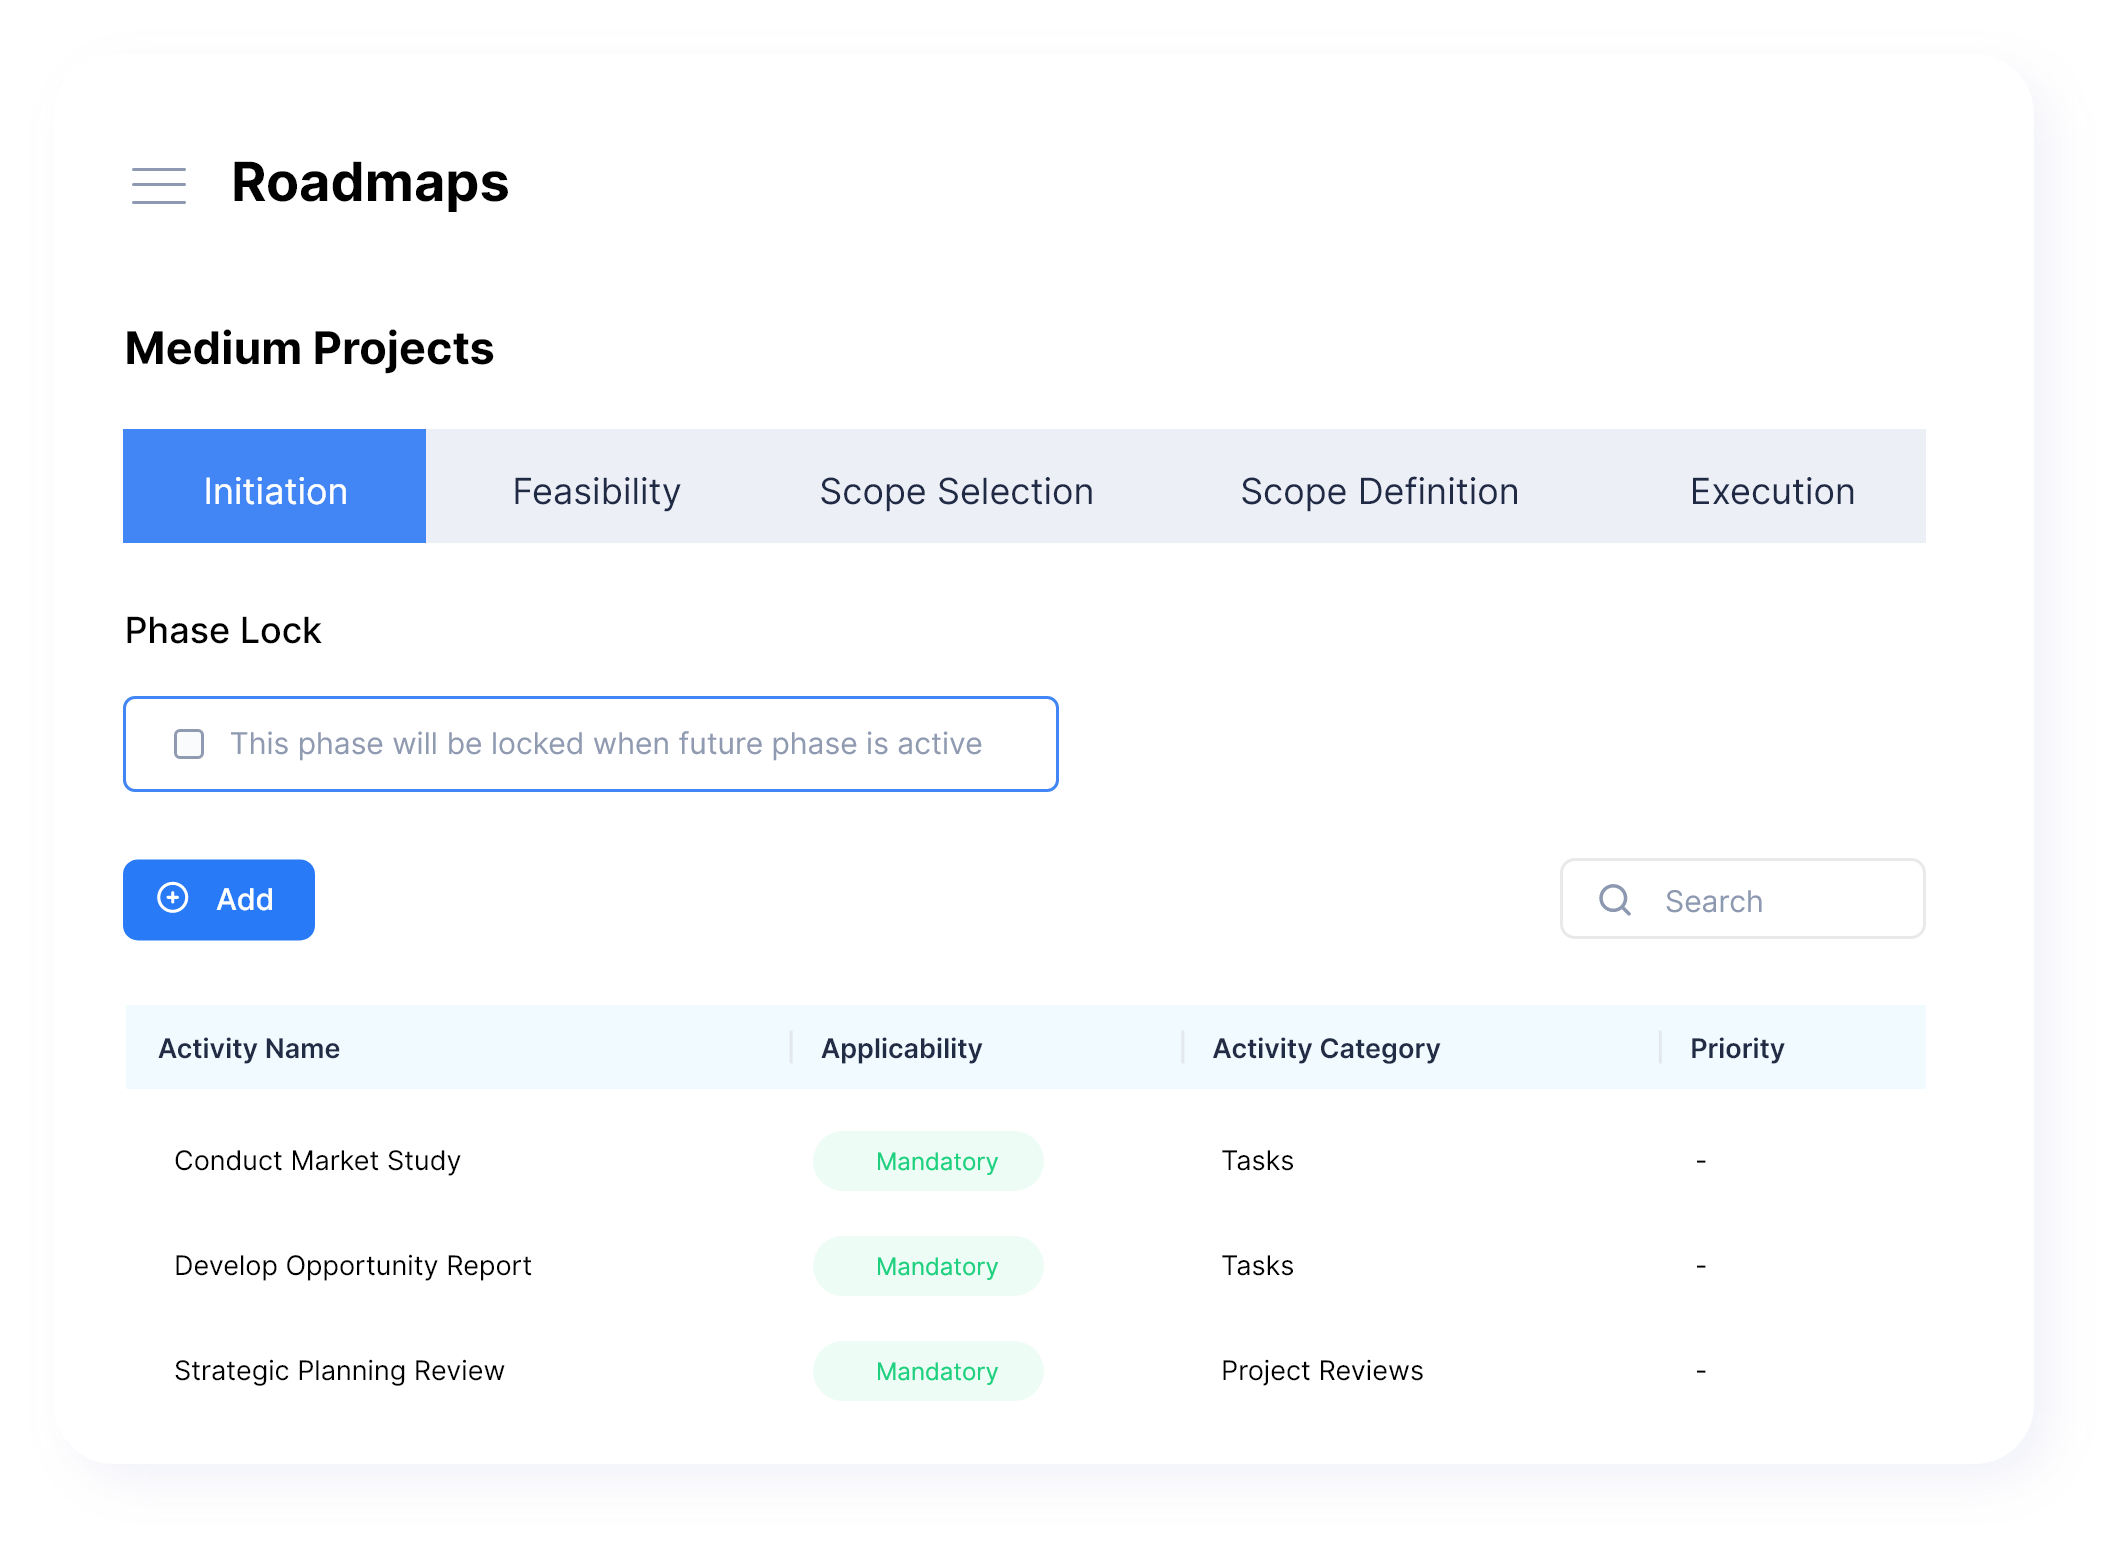
Task: Select the Scope Definition tab
Action: (x=1379, y=491)
